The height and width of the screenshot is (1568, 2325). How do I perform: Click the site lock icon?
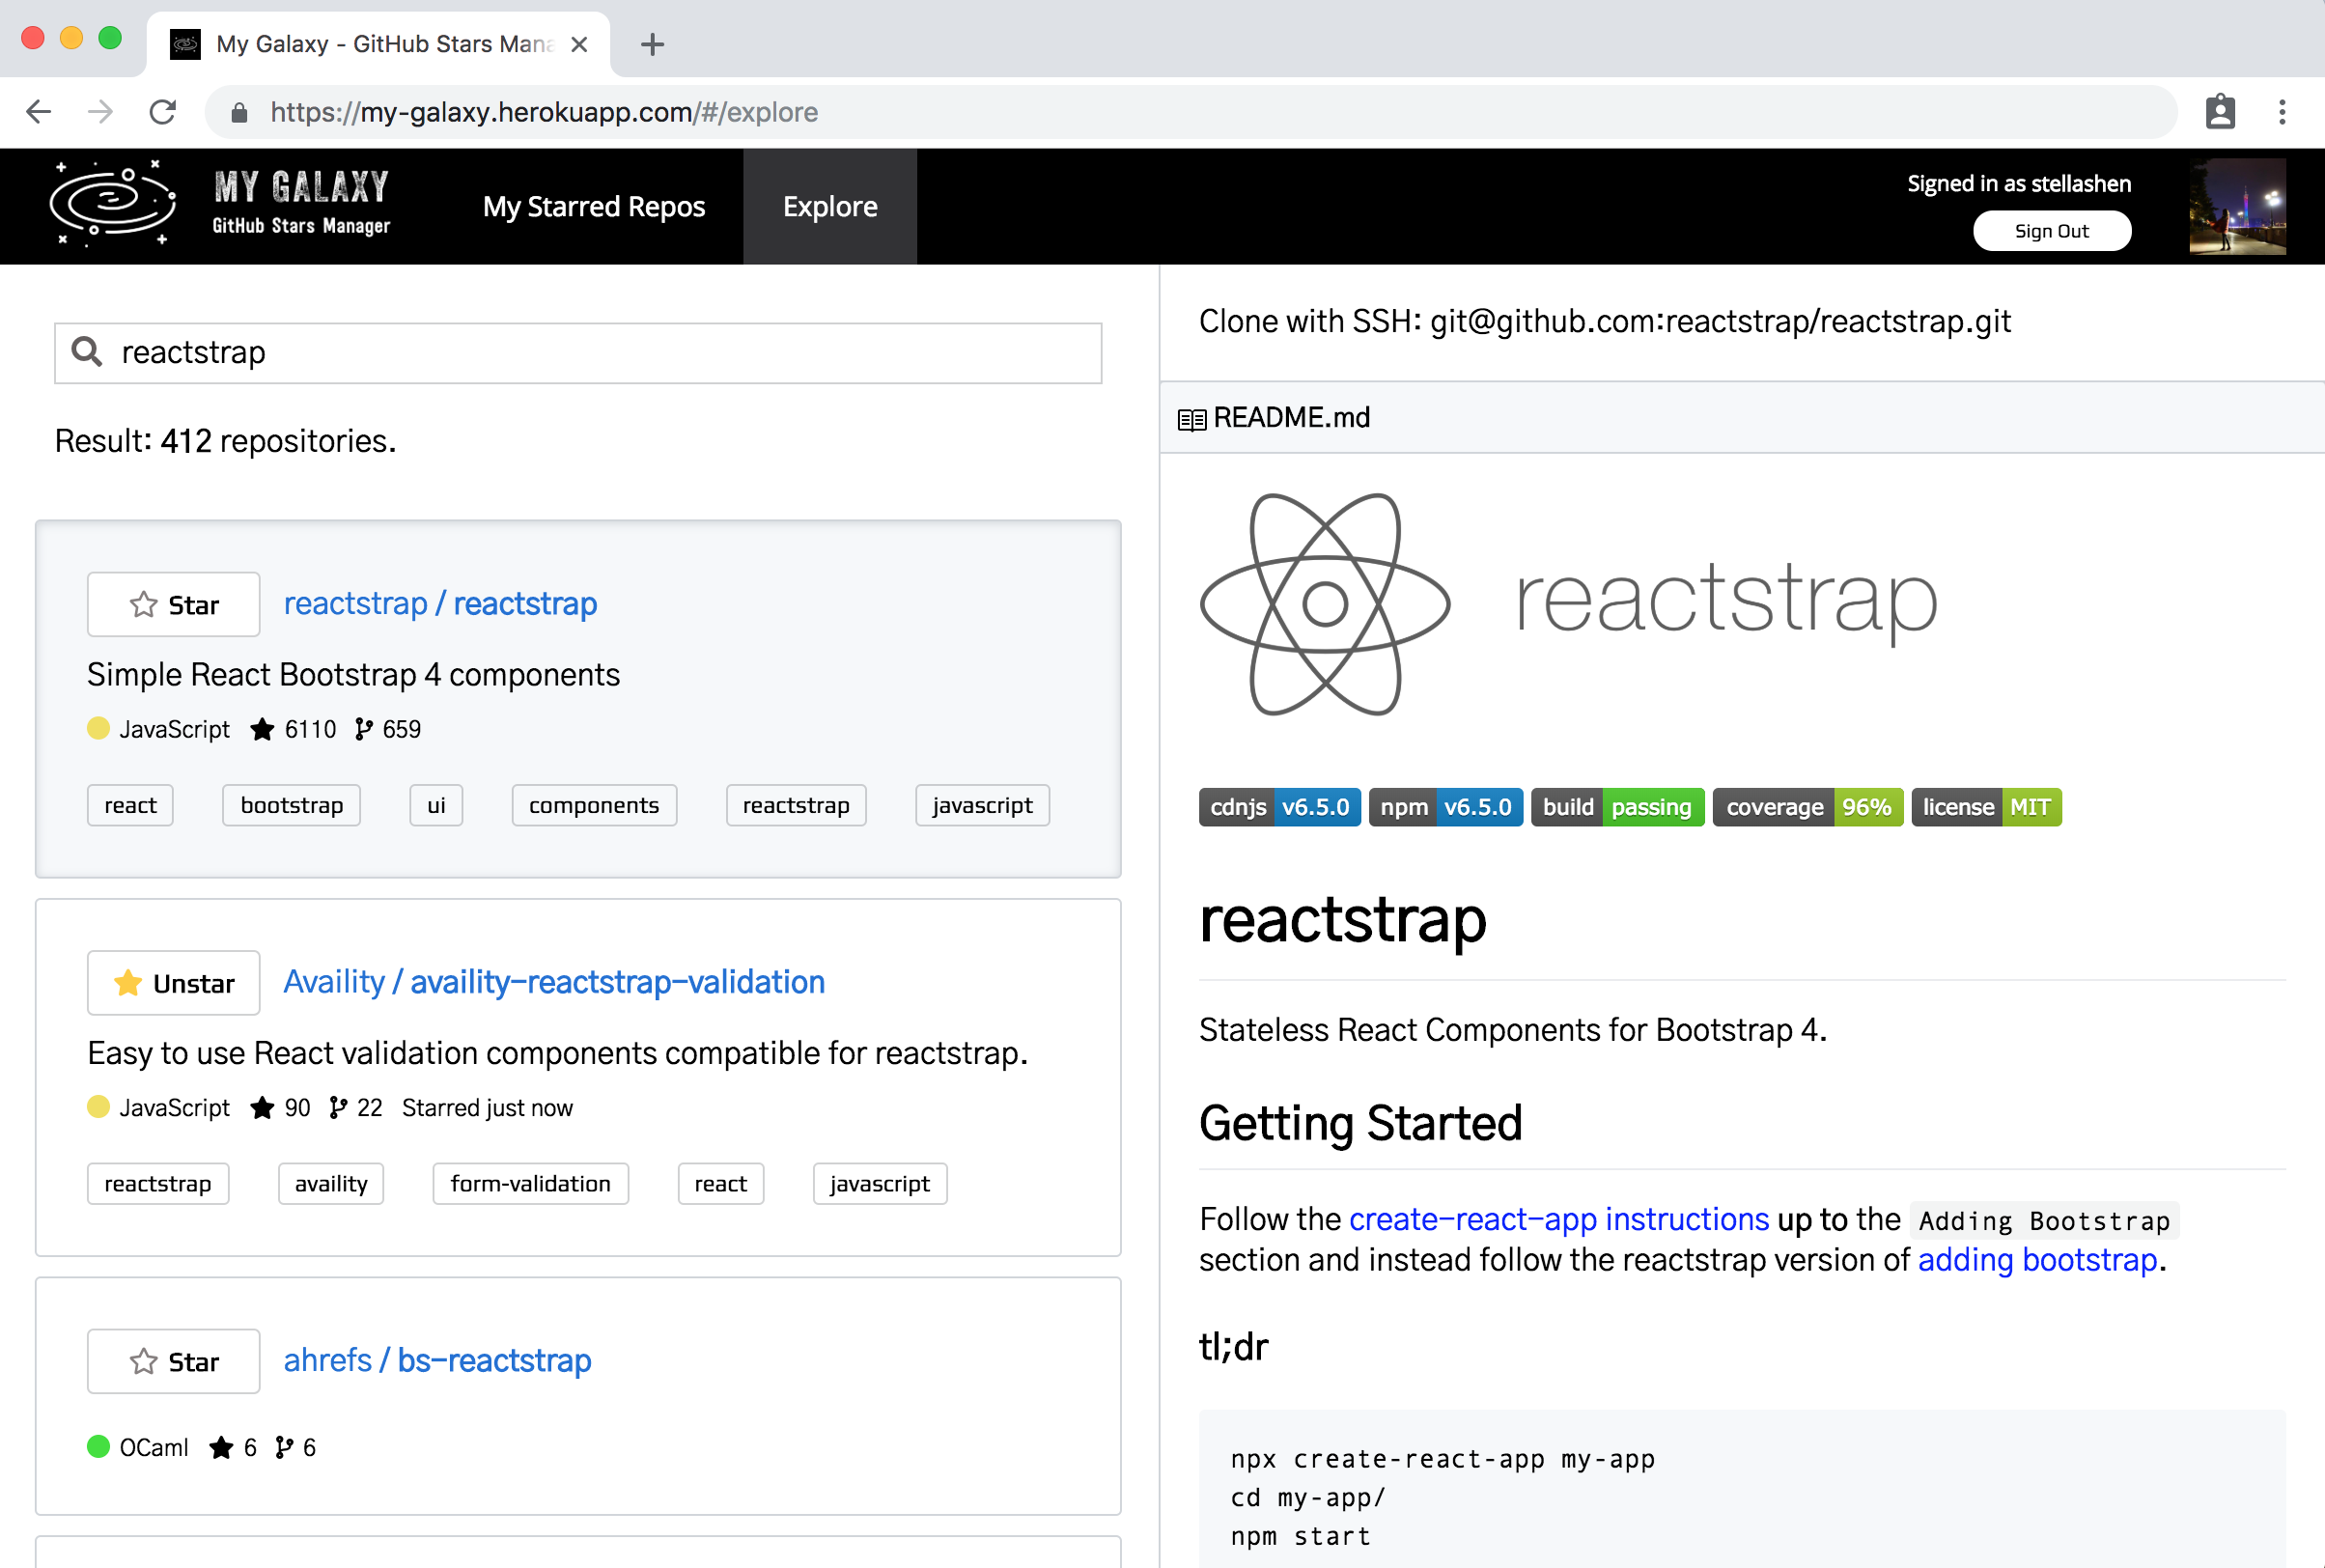[239, 112]
